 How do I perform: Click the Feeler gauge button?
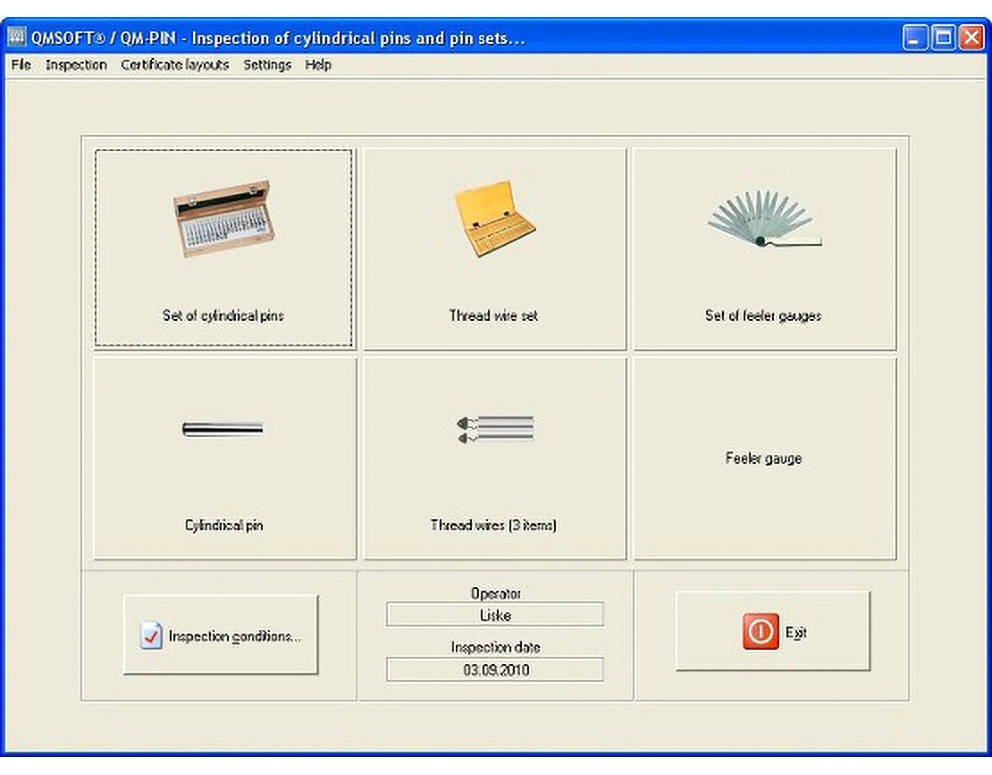pos(764,458)
